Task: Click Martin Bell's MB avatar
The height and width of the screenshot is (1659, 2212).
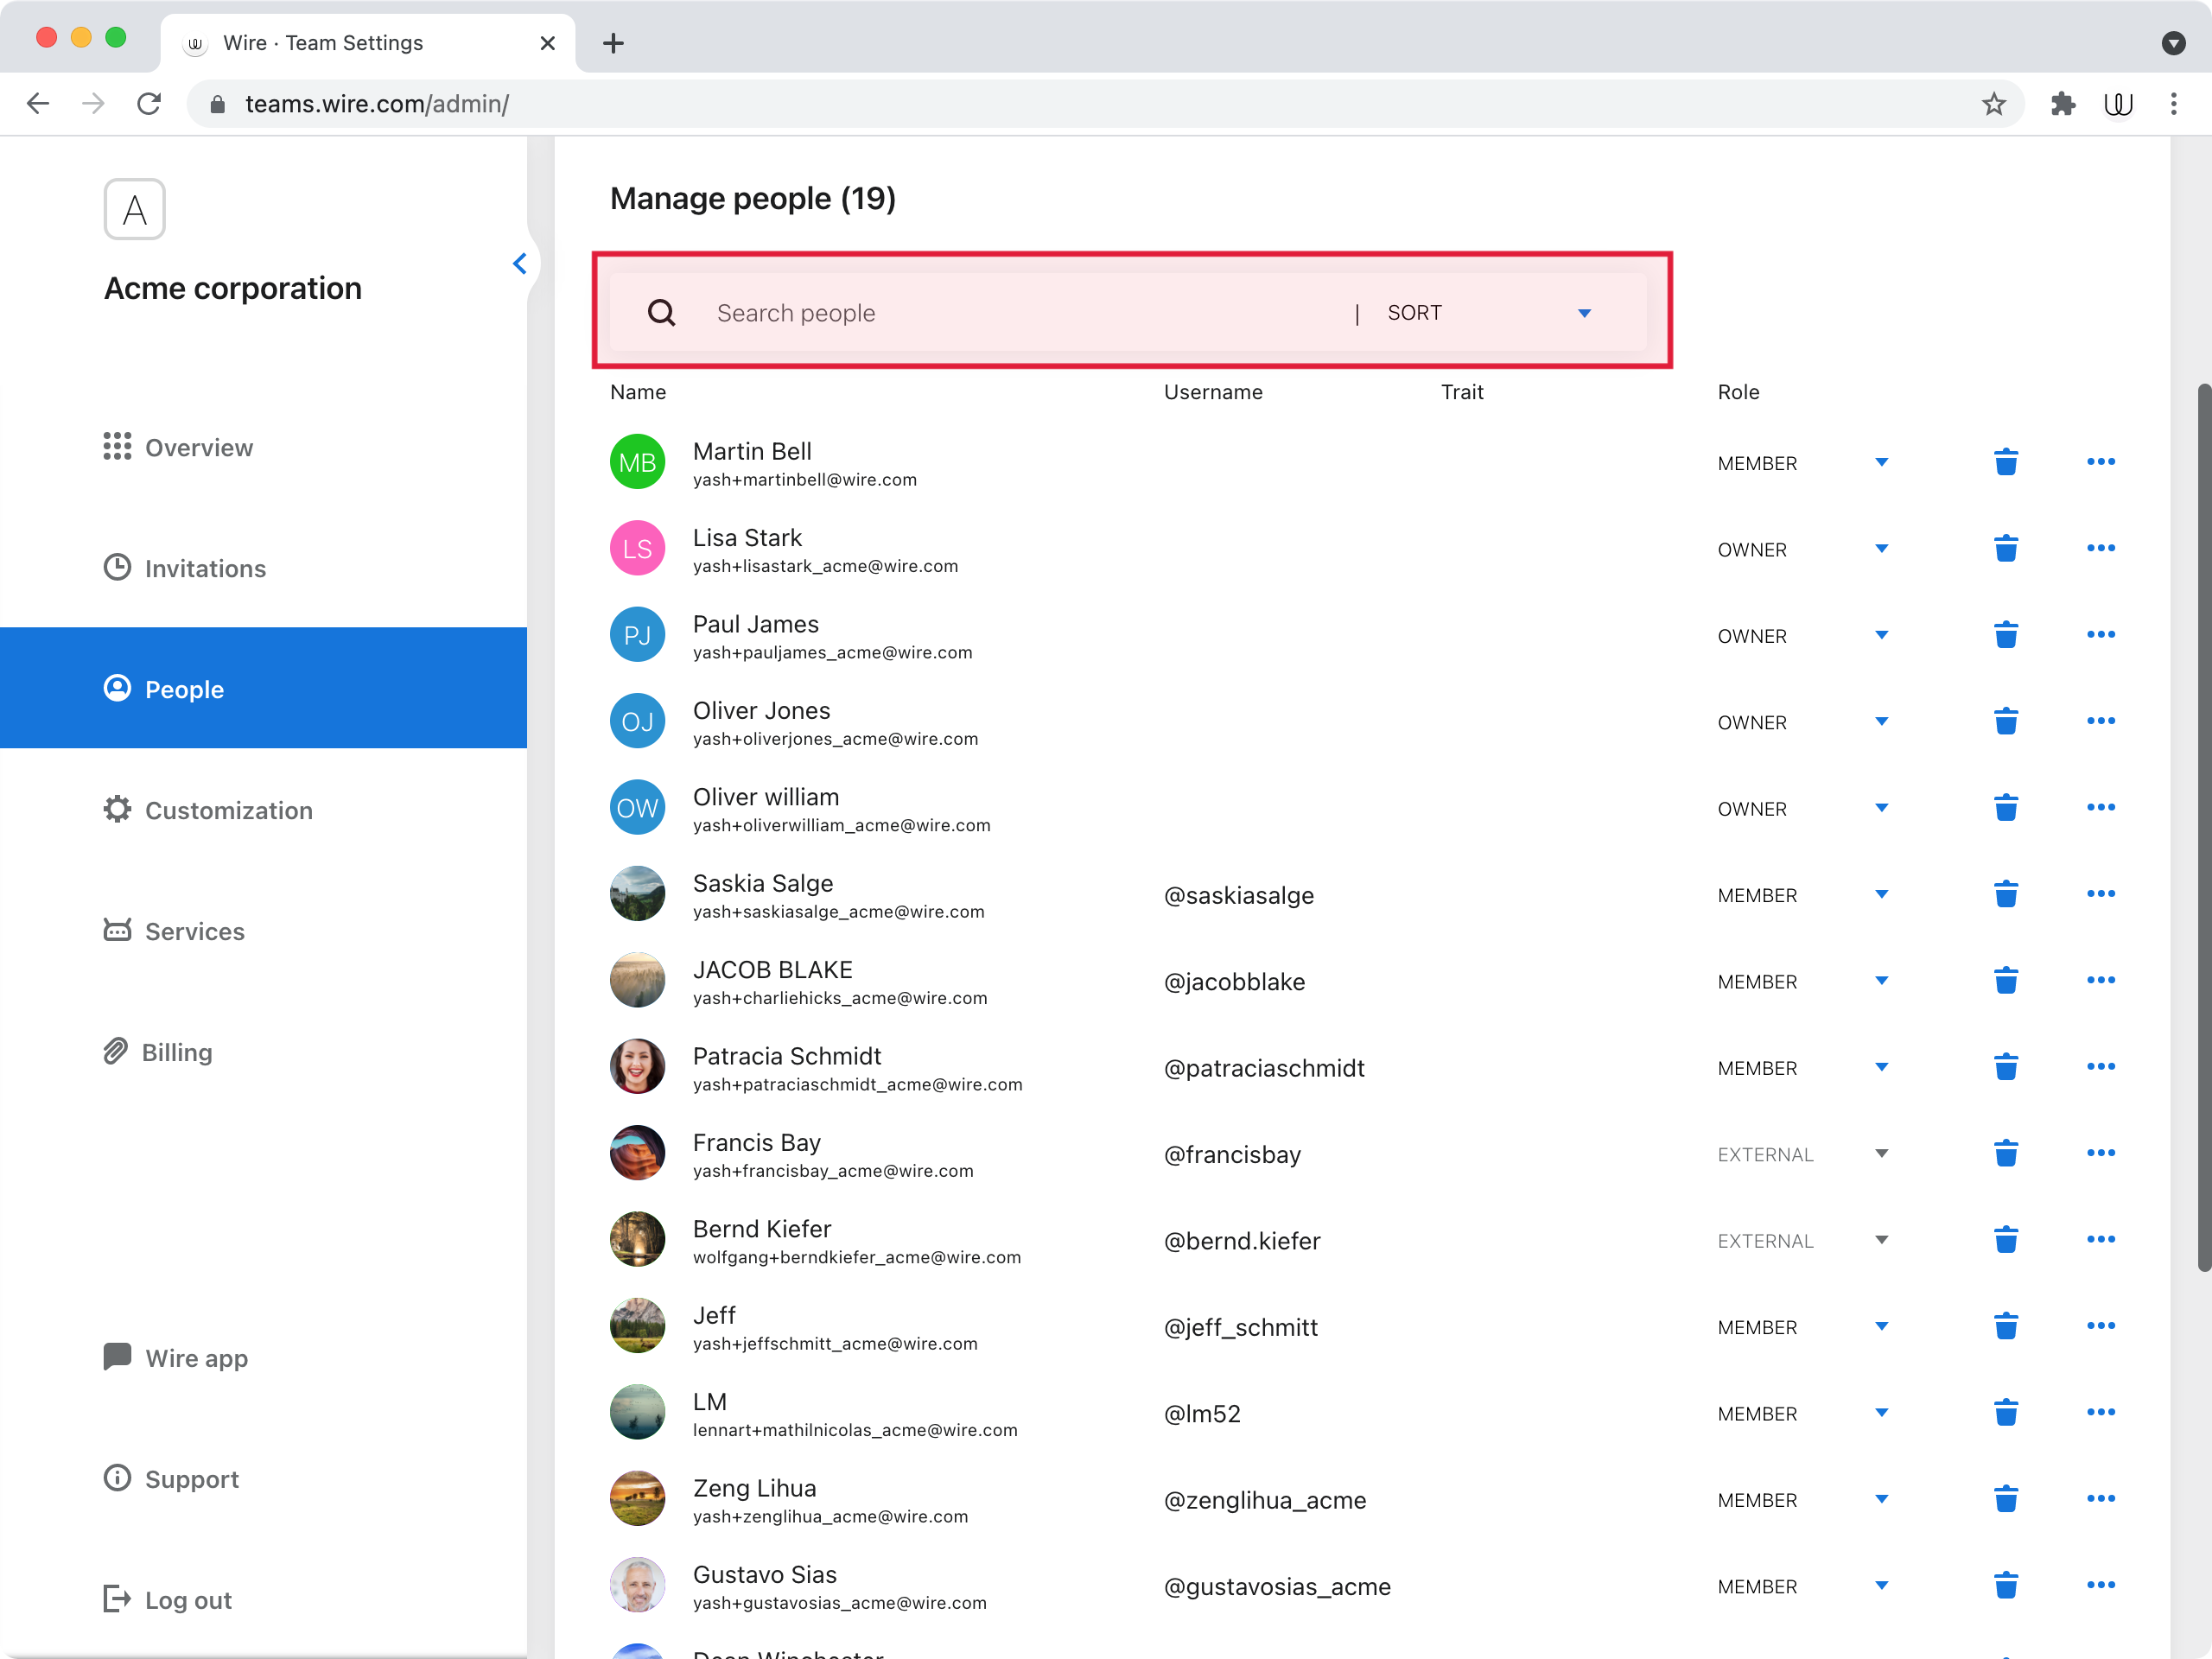Action: click(x=637, y=462)
